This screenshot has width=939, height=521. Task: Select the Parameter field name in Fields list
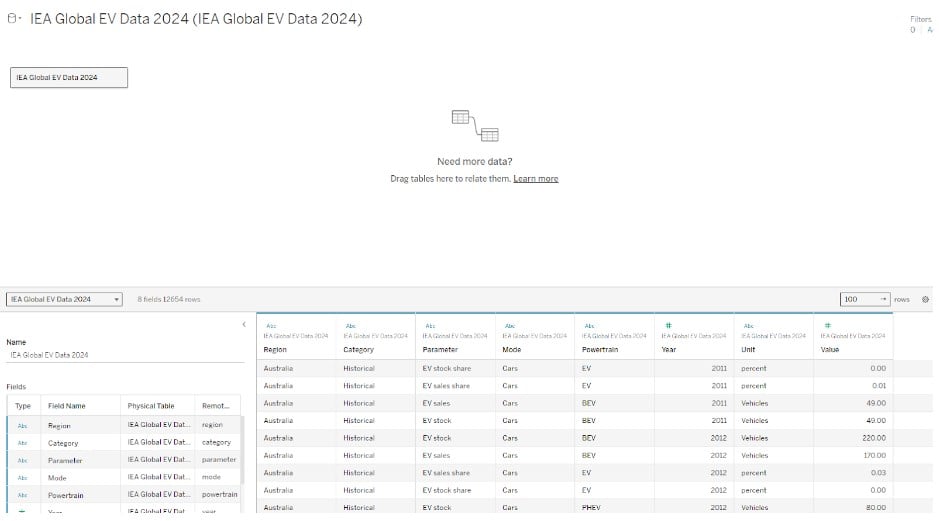point(65,461)
